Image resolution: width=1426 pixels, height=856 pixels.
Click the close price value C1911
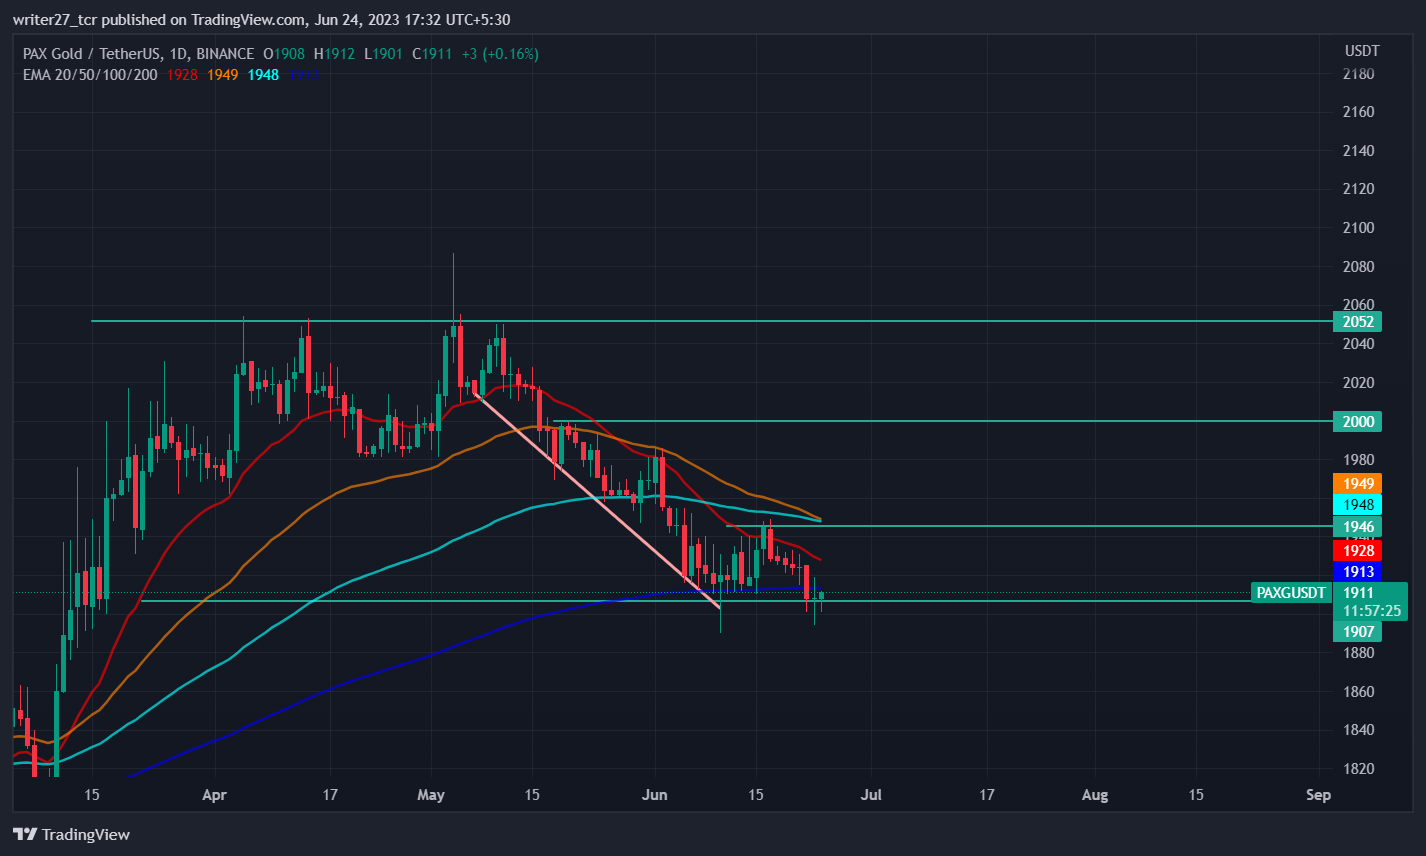click(430, 54)
